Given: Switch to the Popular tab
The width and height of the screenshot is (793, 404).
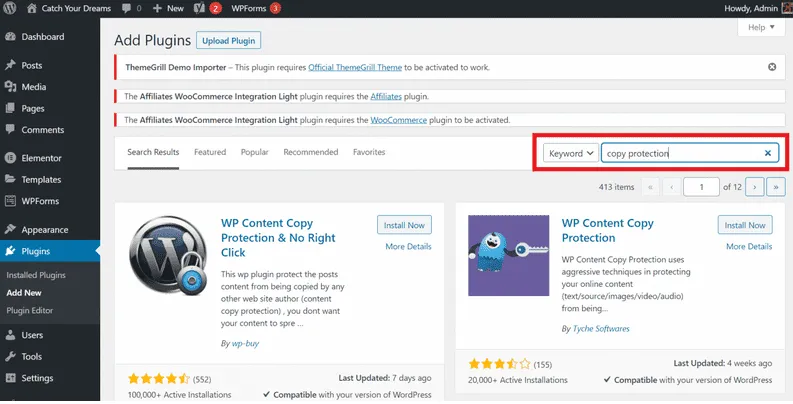Looking at the screenshot, I should 254,152.
